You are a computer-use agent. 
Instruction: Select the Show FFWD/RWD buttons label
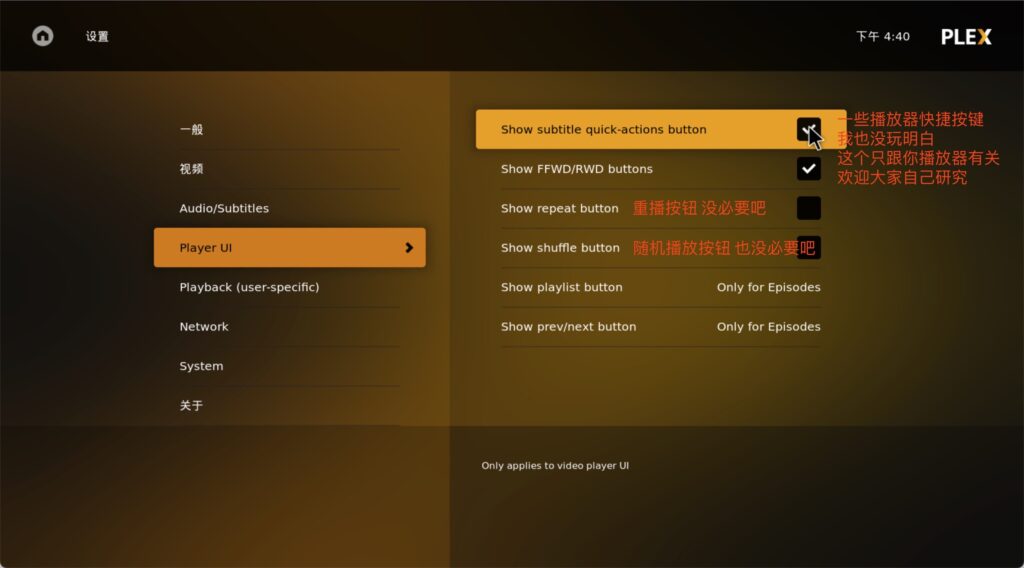pyautogui.click(x=577, y=168)
